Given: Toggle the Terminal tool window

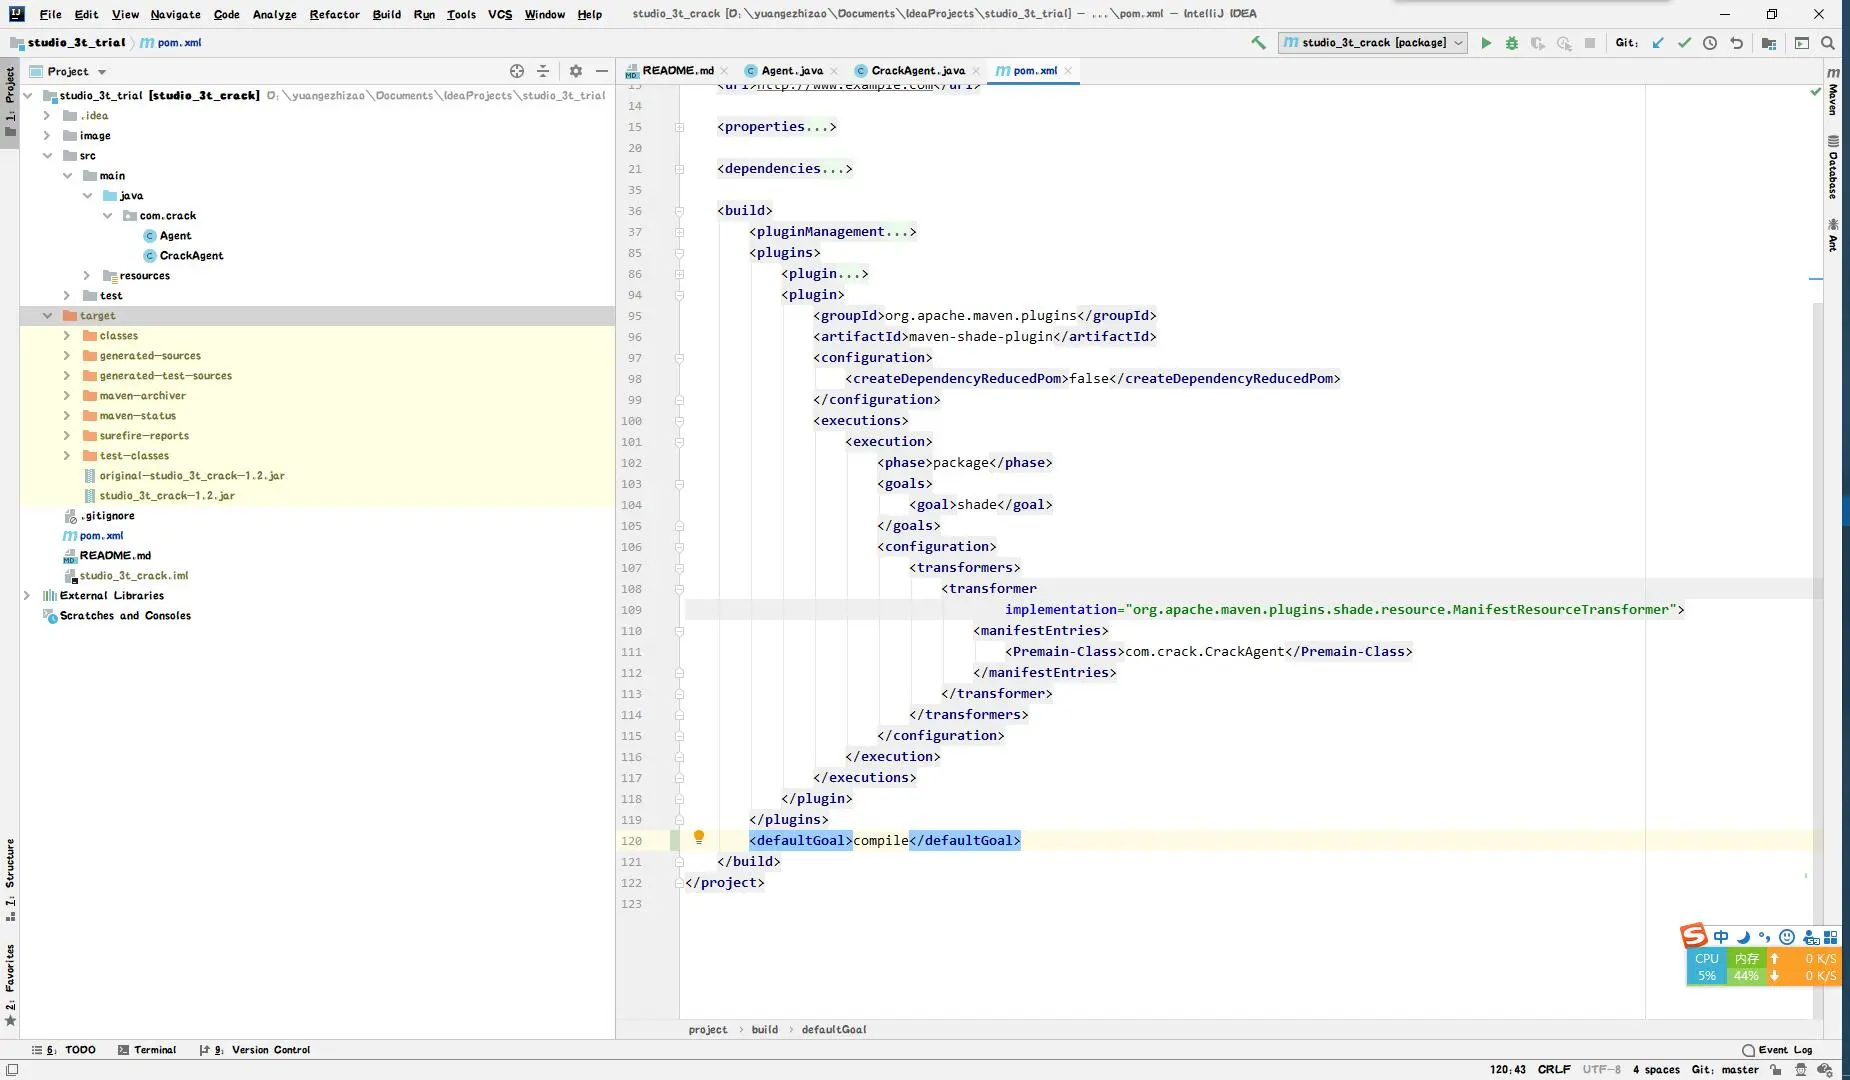Looking at the screenshot, I should coord(147,1050).
